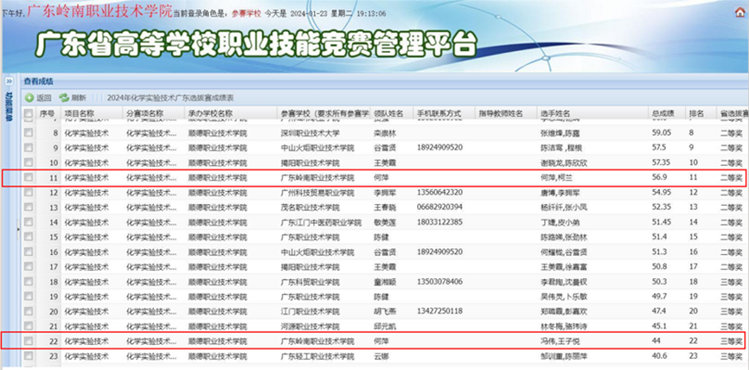Click phone number 06682920394
This screenshot has width=749, height=370.
[x=439, y=207]
